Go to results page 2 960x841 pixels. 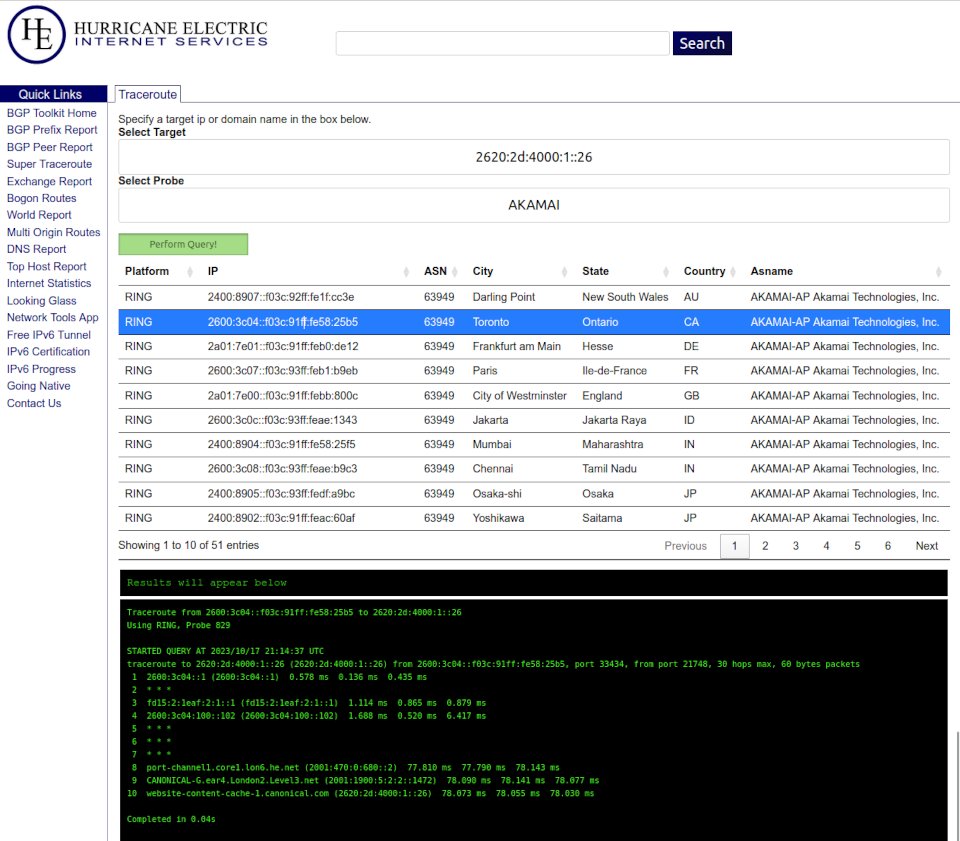765,546
